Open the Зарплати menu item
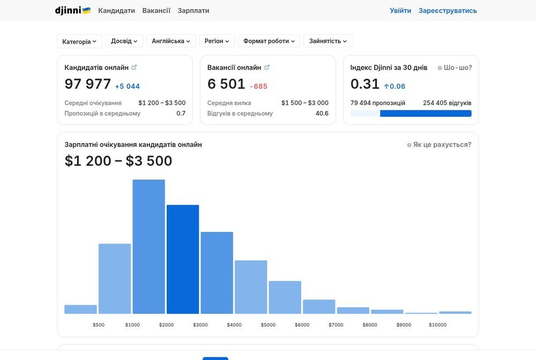This screenshot has width=536, height=360. pos(193,11)
